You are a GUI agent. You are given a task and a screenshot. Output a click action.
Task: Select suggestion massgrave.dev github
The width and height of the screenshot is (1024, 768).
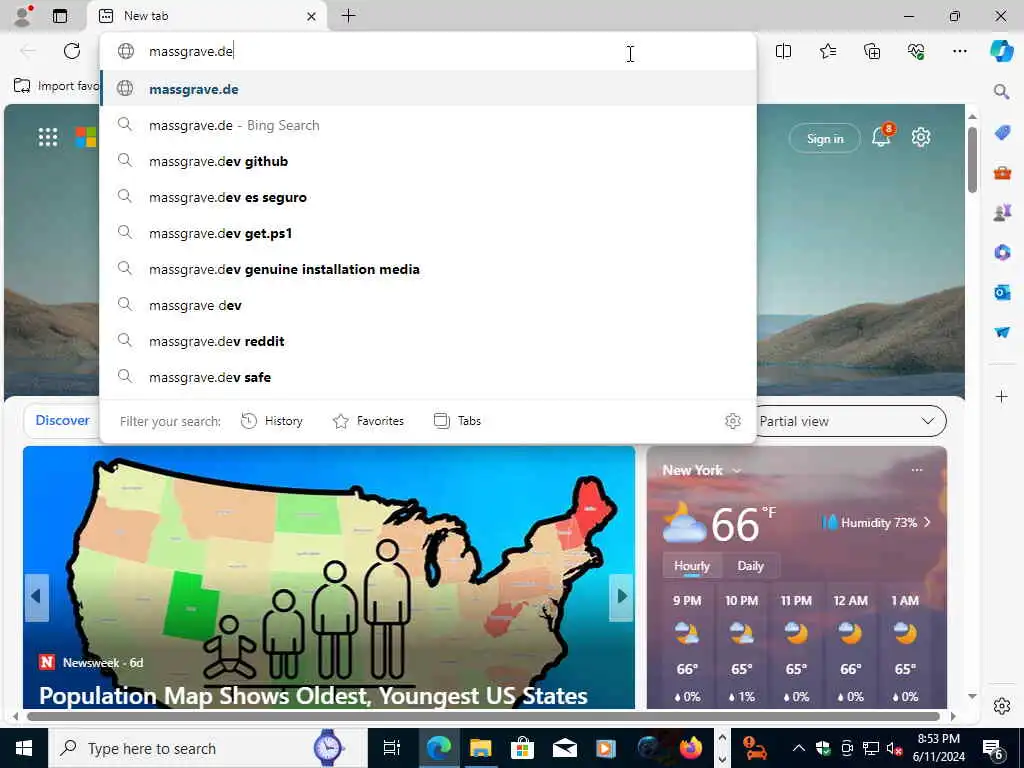pos(428,161)
